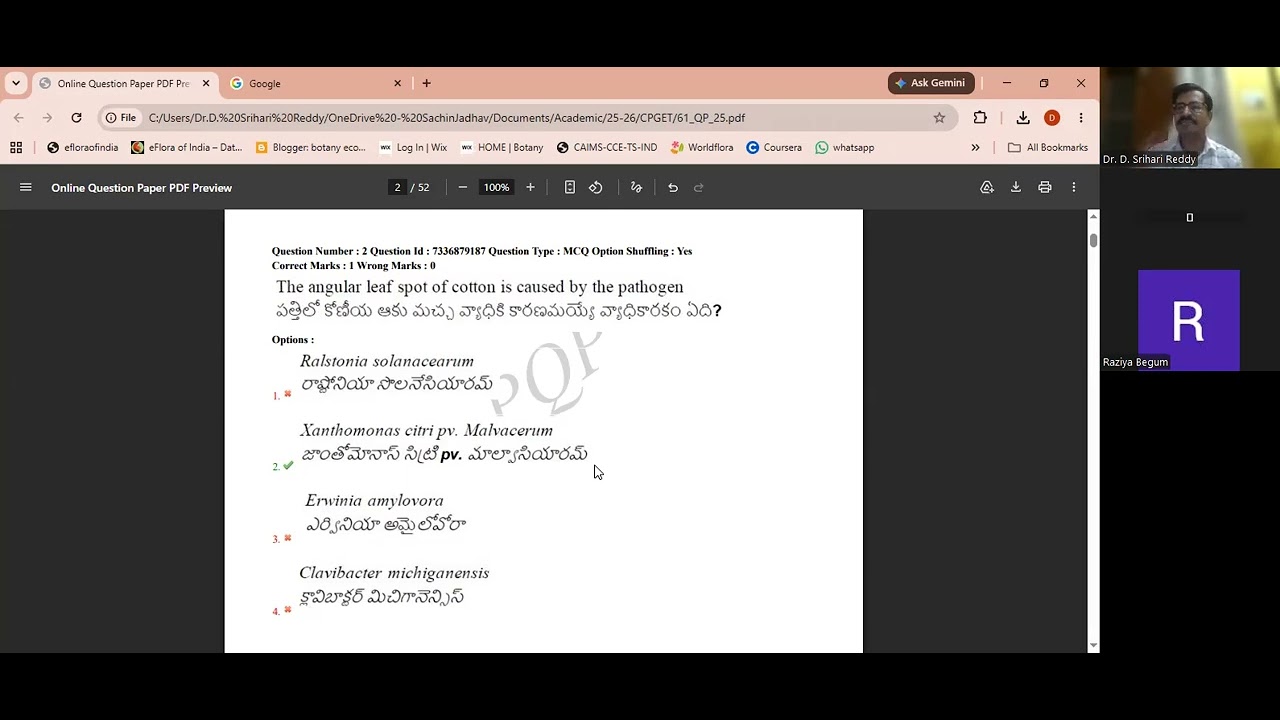Open the Worldflora bookmark
The width and height of the screenshot is (1280, 720).
tap(702, 147)
